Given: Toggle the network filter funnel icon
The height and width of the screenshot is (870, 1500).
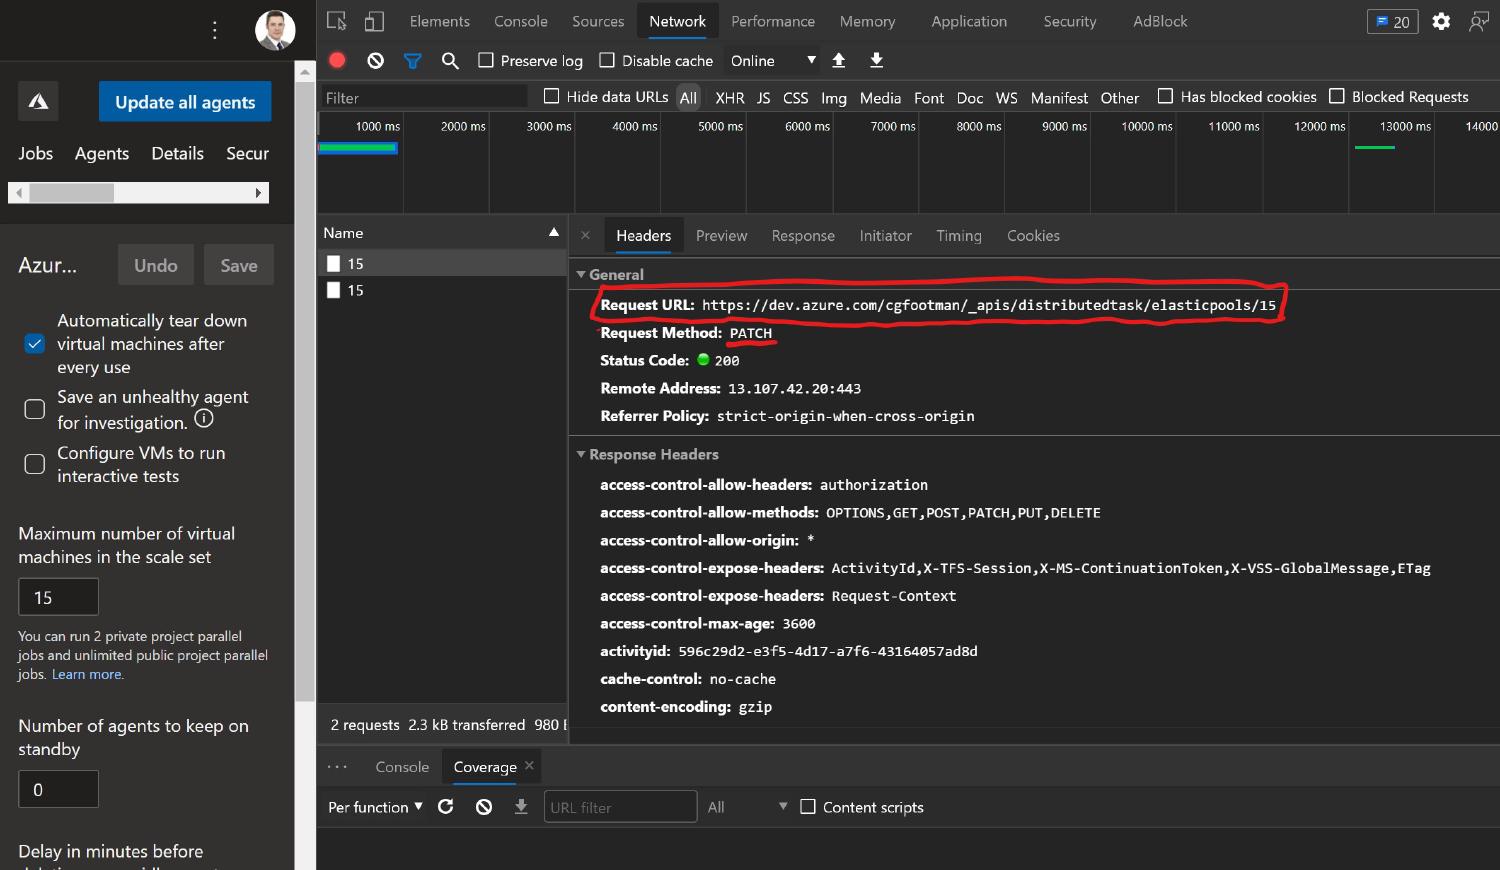Looking at the screenshot, I should pos(412,61).
